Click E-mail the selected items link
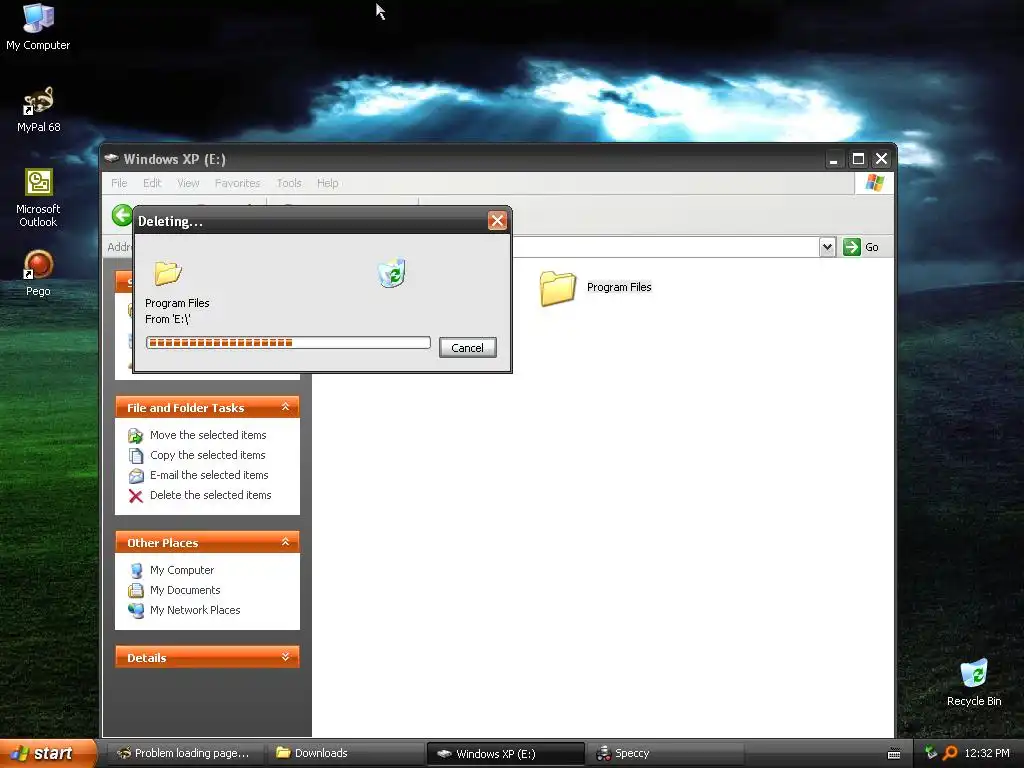The height and width of the screenshot is (768, 1024). click(209, 475)
